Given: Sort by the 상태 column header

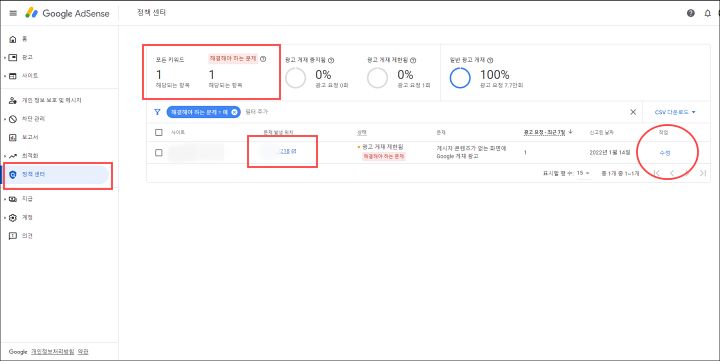Looking at the screenshot, I should tap(362, 132).
